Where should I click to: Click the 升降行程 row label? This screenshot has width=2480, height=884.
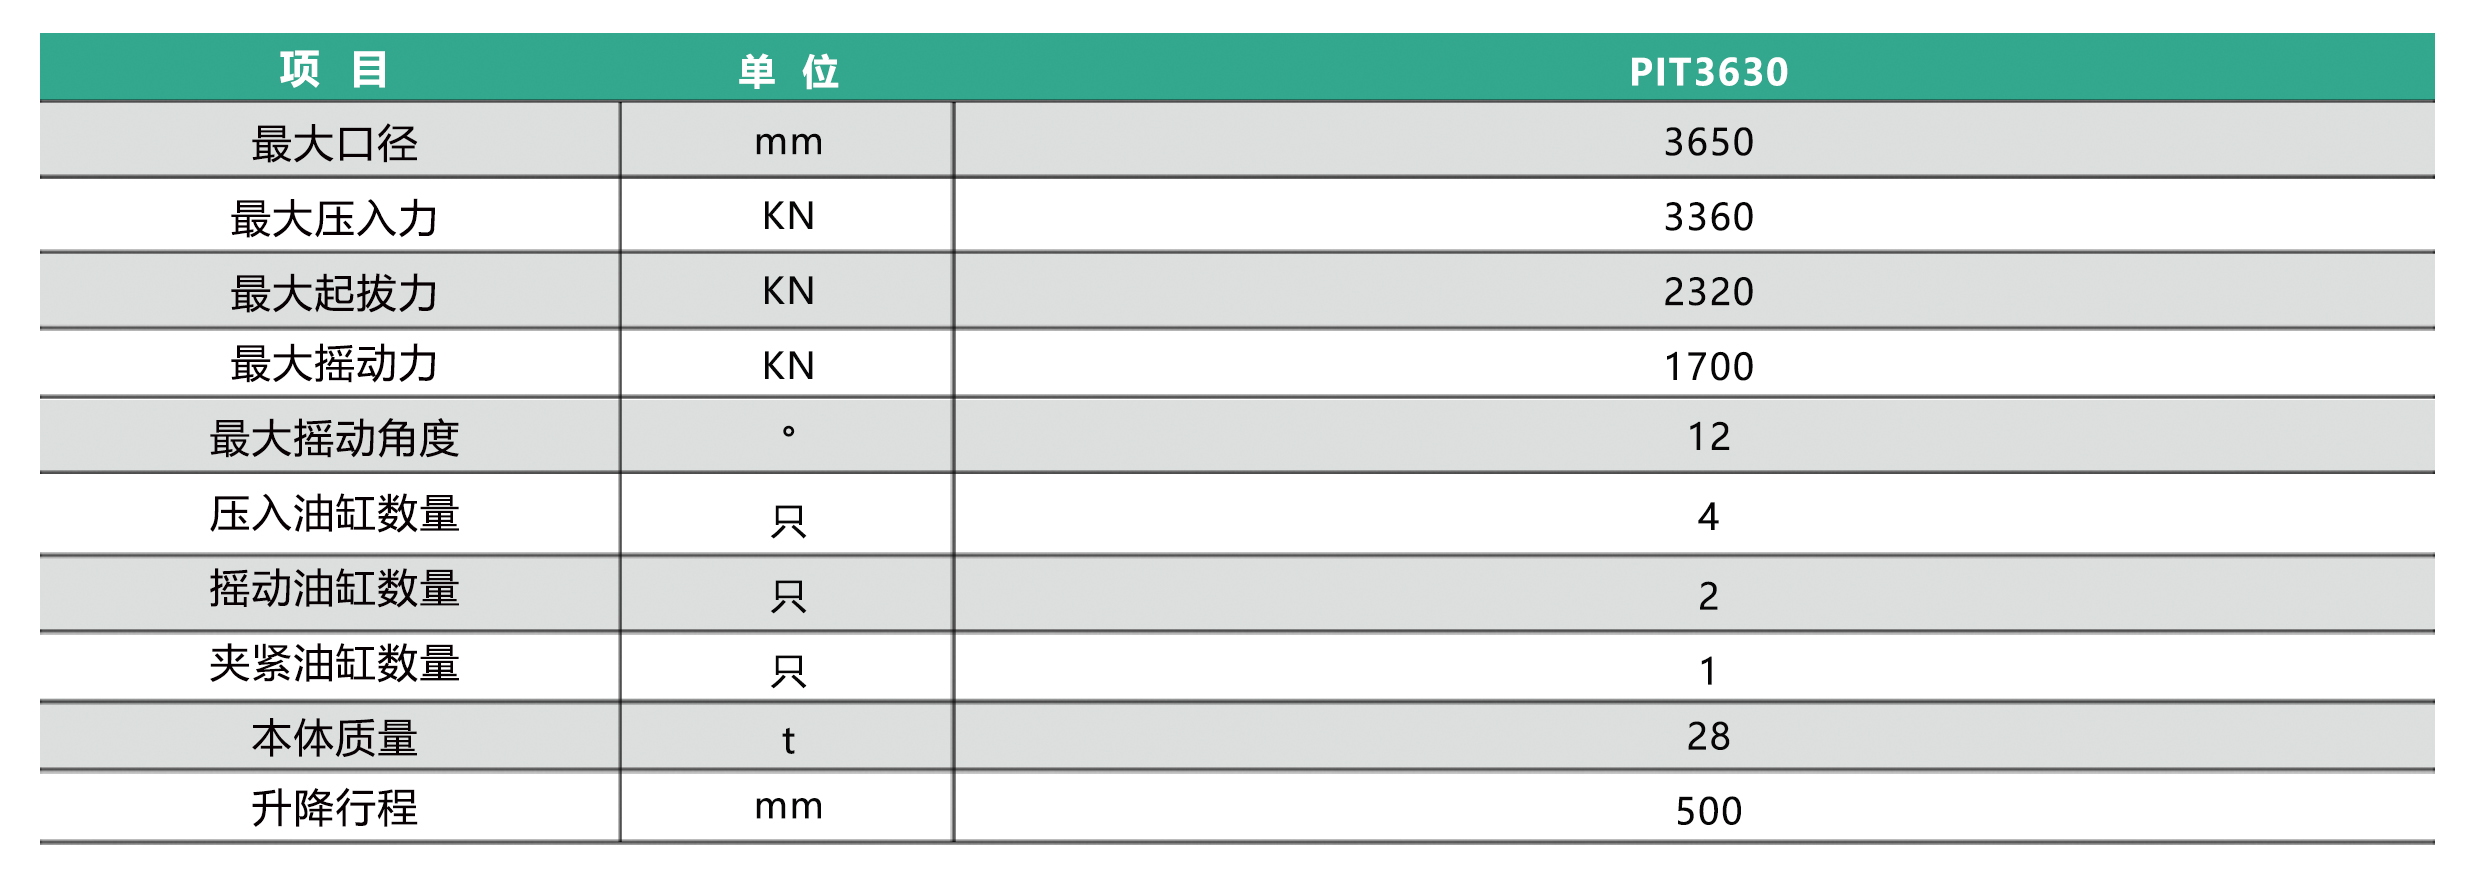pos(334,808)
